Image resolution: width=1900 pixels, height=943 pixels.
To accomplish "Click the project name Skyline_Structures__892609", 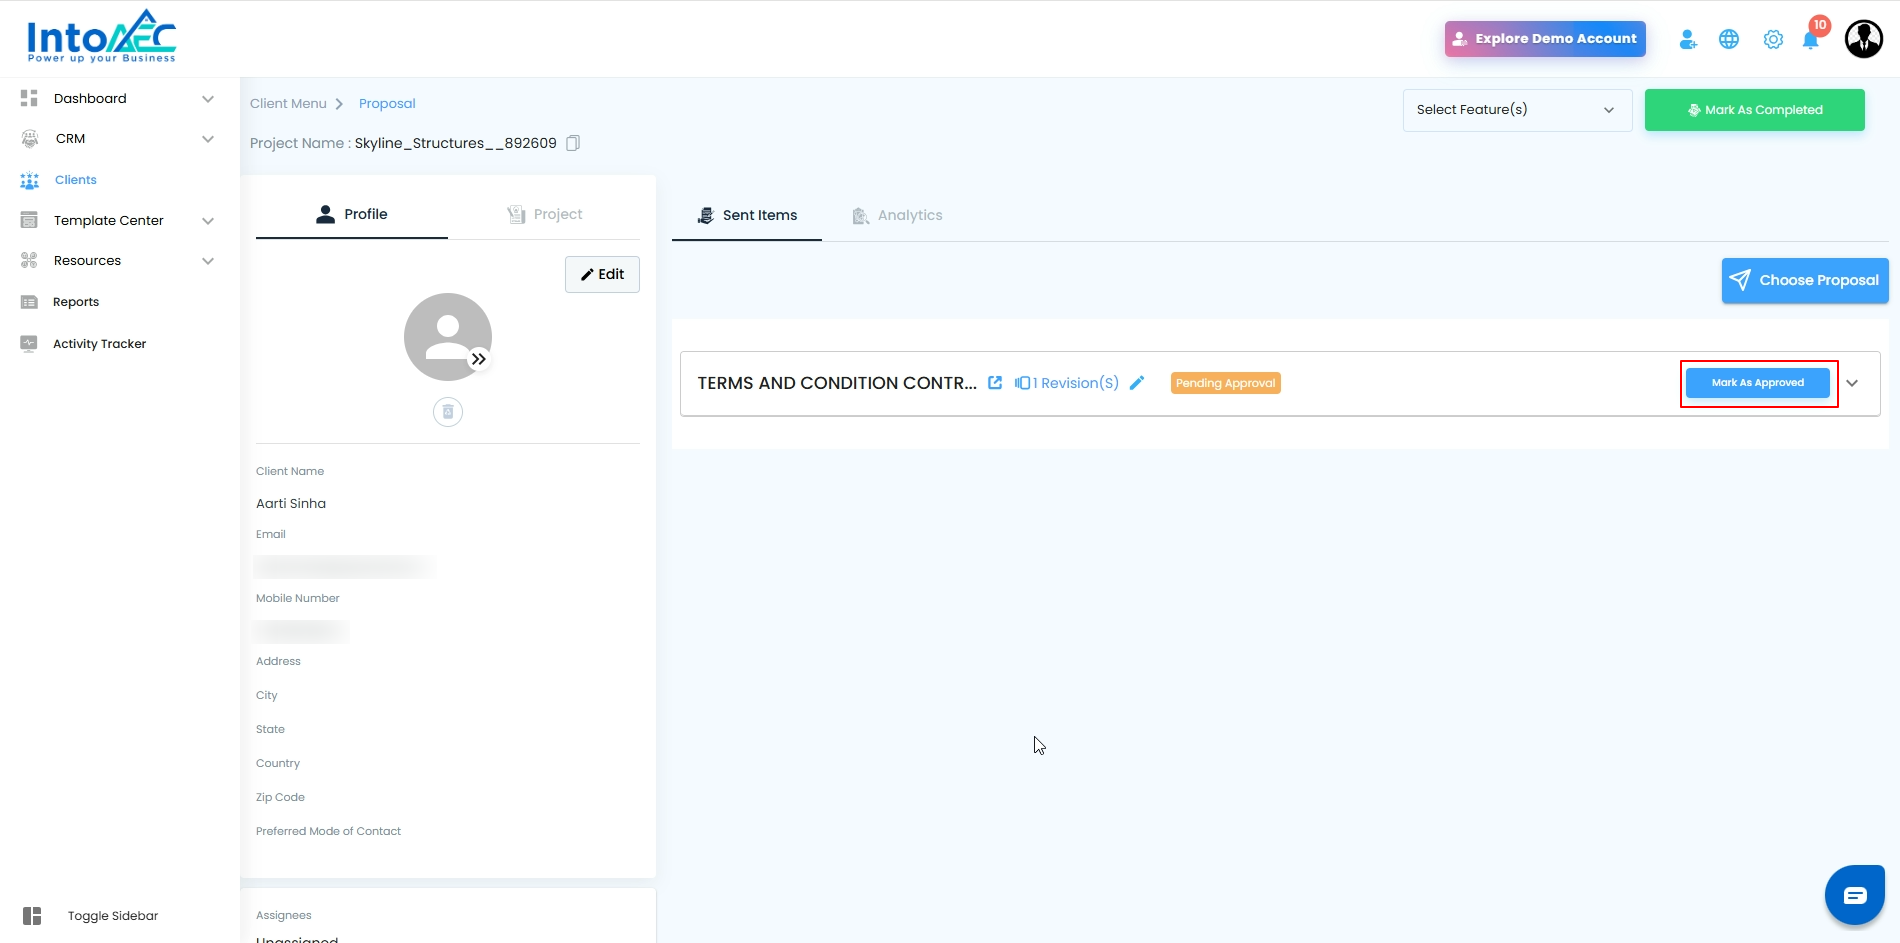I will click(x=456, y=143).
